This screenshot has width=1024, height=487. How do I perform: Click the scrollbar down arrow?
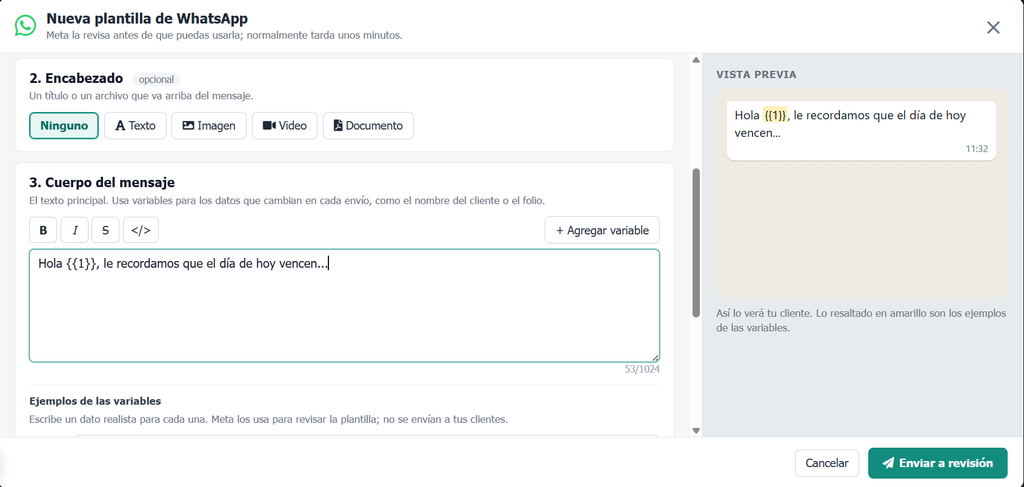pos(696,430)
